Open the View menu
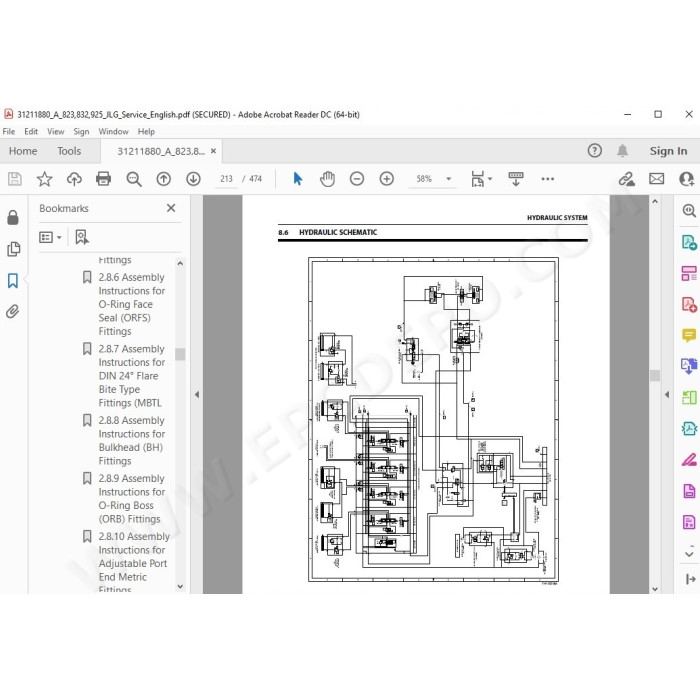 point(56,132)
